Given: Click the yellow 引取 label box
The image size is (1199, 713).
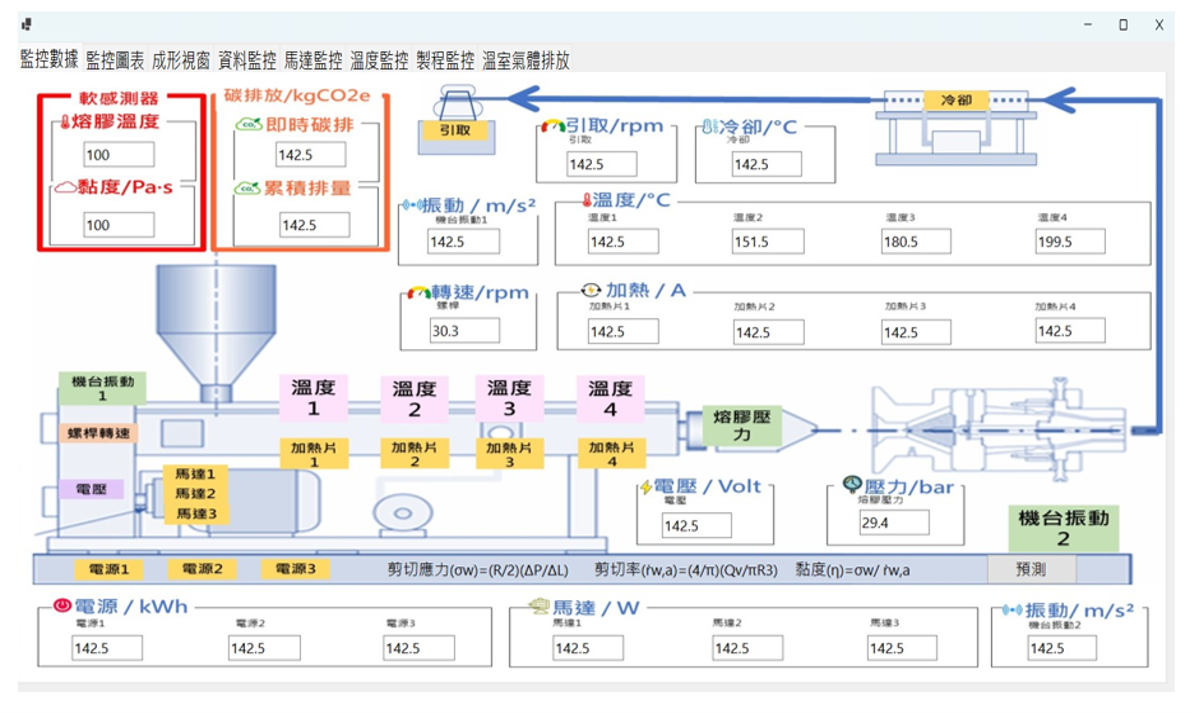Looking at the screenshot, I should tap(454, 130).
